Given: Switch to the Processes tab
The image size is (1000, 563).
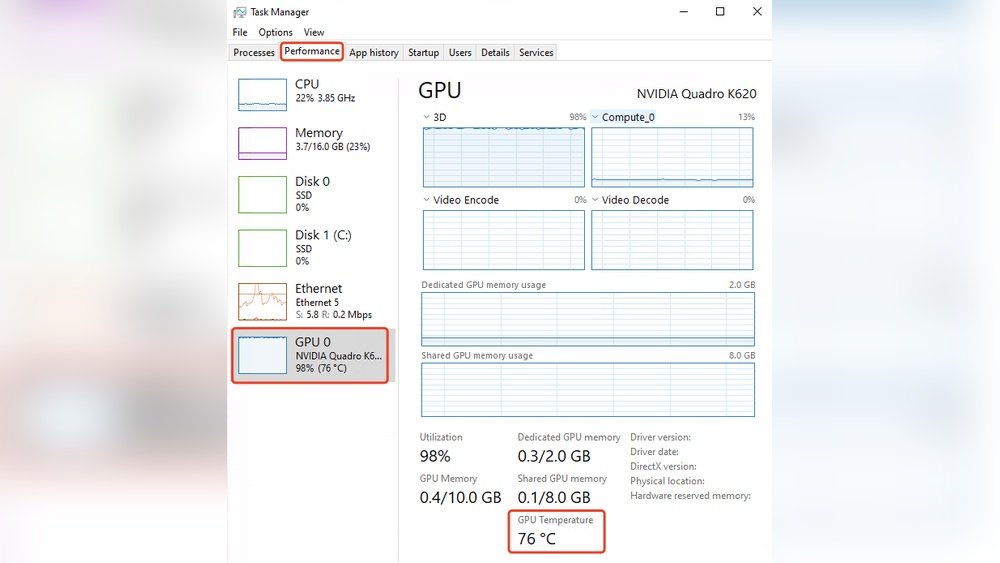Looking at the screenshot, I should (254, 52).
